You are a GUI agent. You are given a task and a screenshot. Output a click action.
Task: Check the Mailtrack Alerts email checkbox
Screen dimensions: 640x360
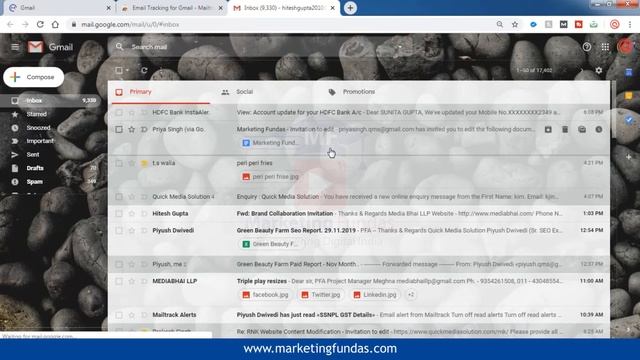[119, 315]
